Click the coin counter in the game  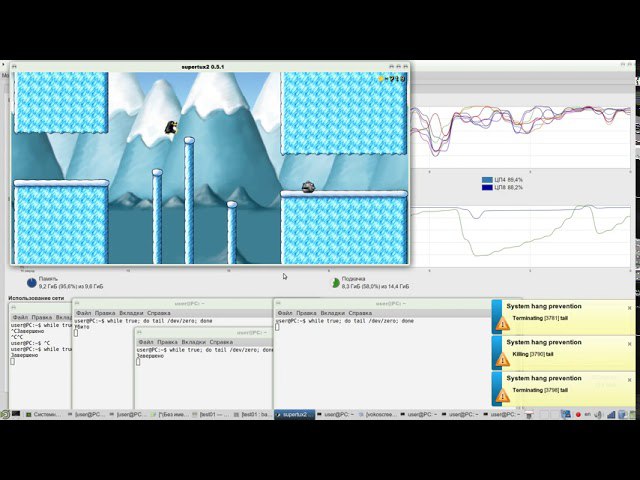pyautogui.click(x=391, y=79)
